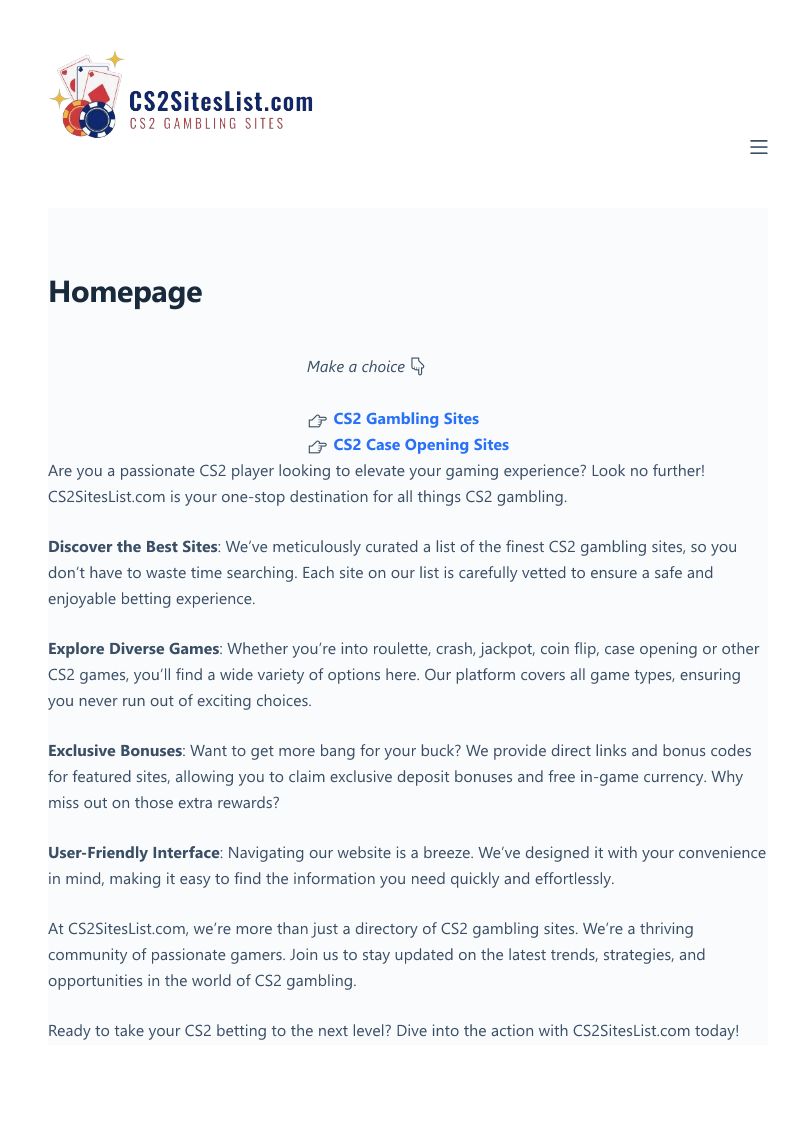Viewport: 793px width, 1123px height.
Task: Click the bold User-Friendly Interface label
Action: tap(134, 853)
